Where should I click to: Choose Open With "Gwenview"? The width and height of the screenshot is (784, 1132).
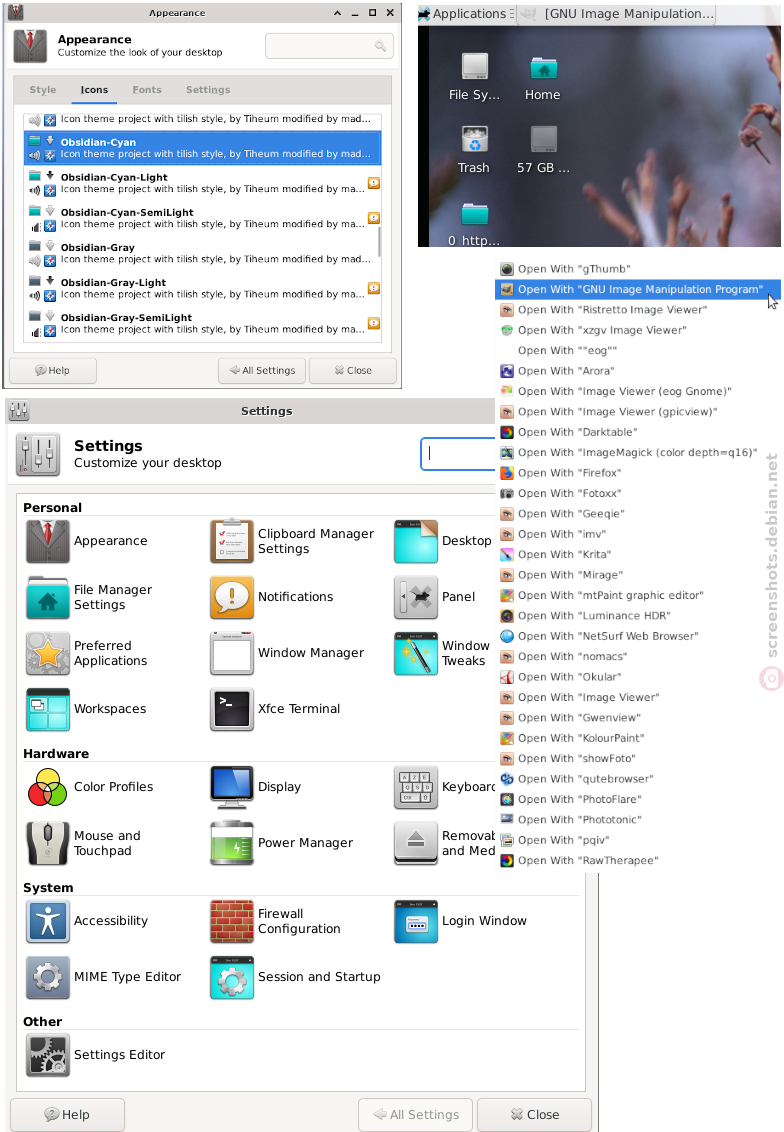click(x=637, y=718)
